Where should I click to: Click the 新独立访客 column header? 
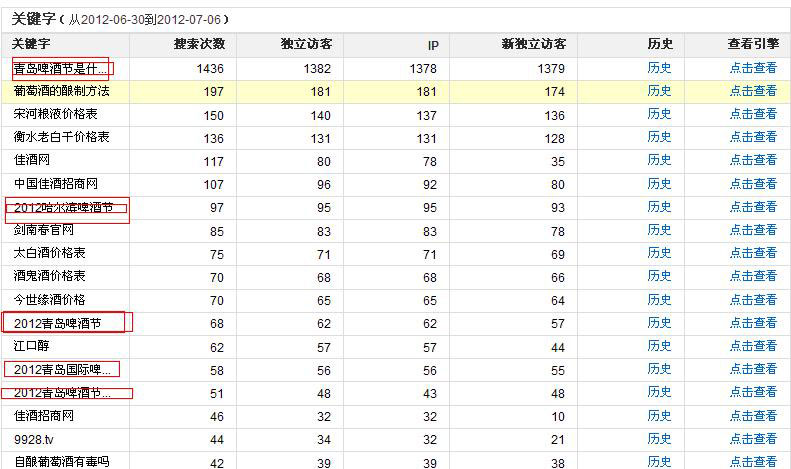(533, 44)
